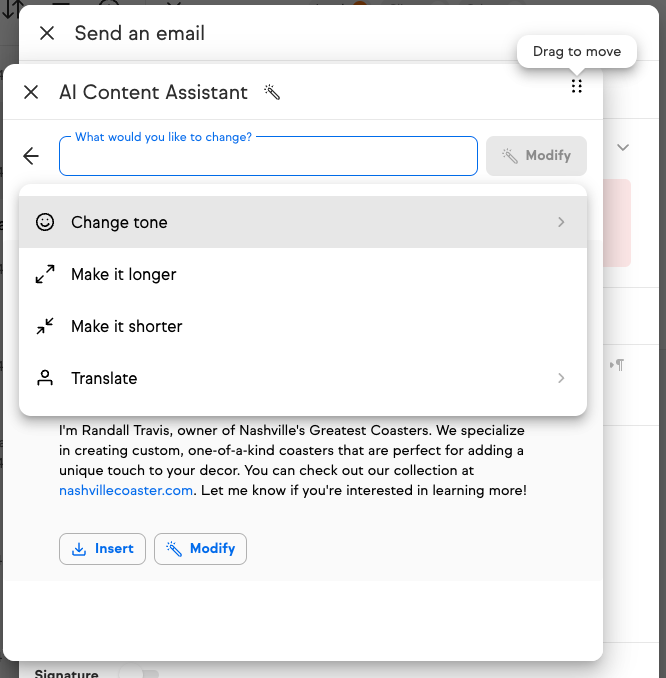This screenshot has width=666, height=678.
Task: Click the smiley face icon for Change tone
Action: [45, 222]
